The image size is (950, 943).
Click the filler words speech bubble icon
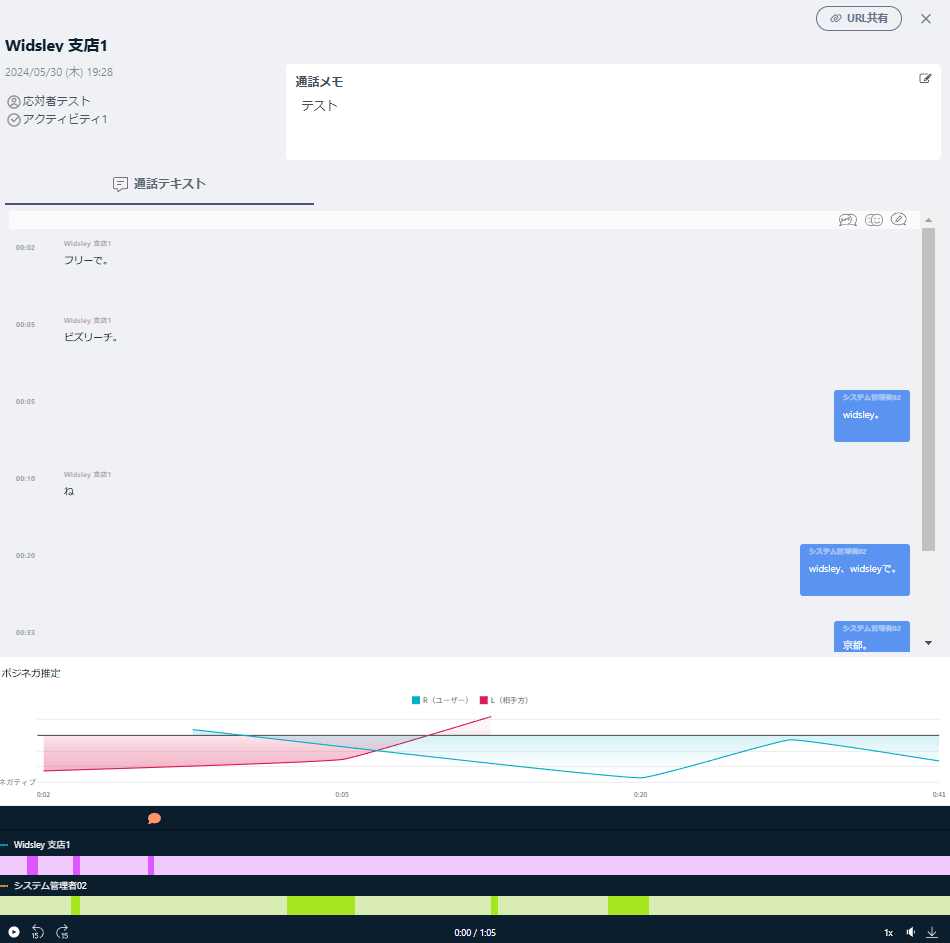[x=847, y=220]
